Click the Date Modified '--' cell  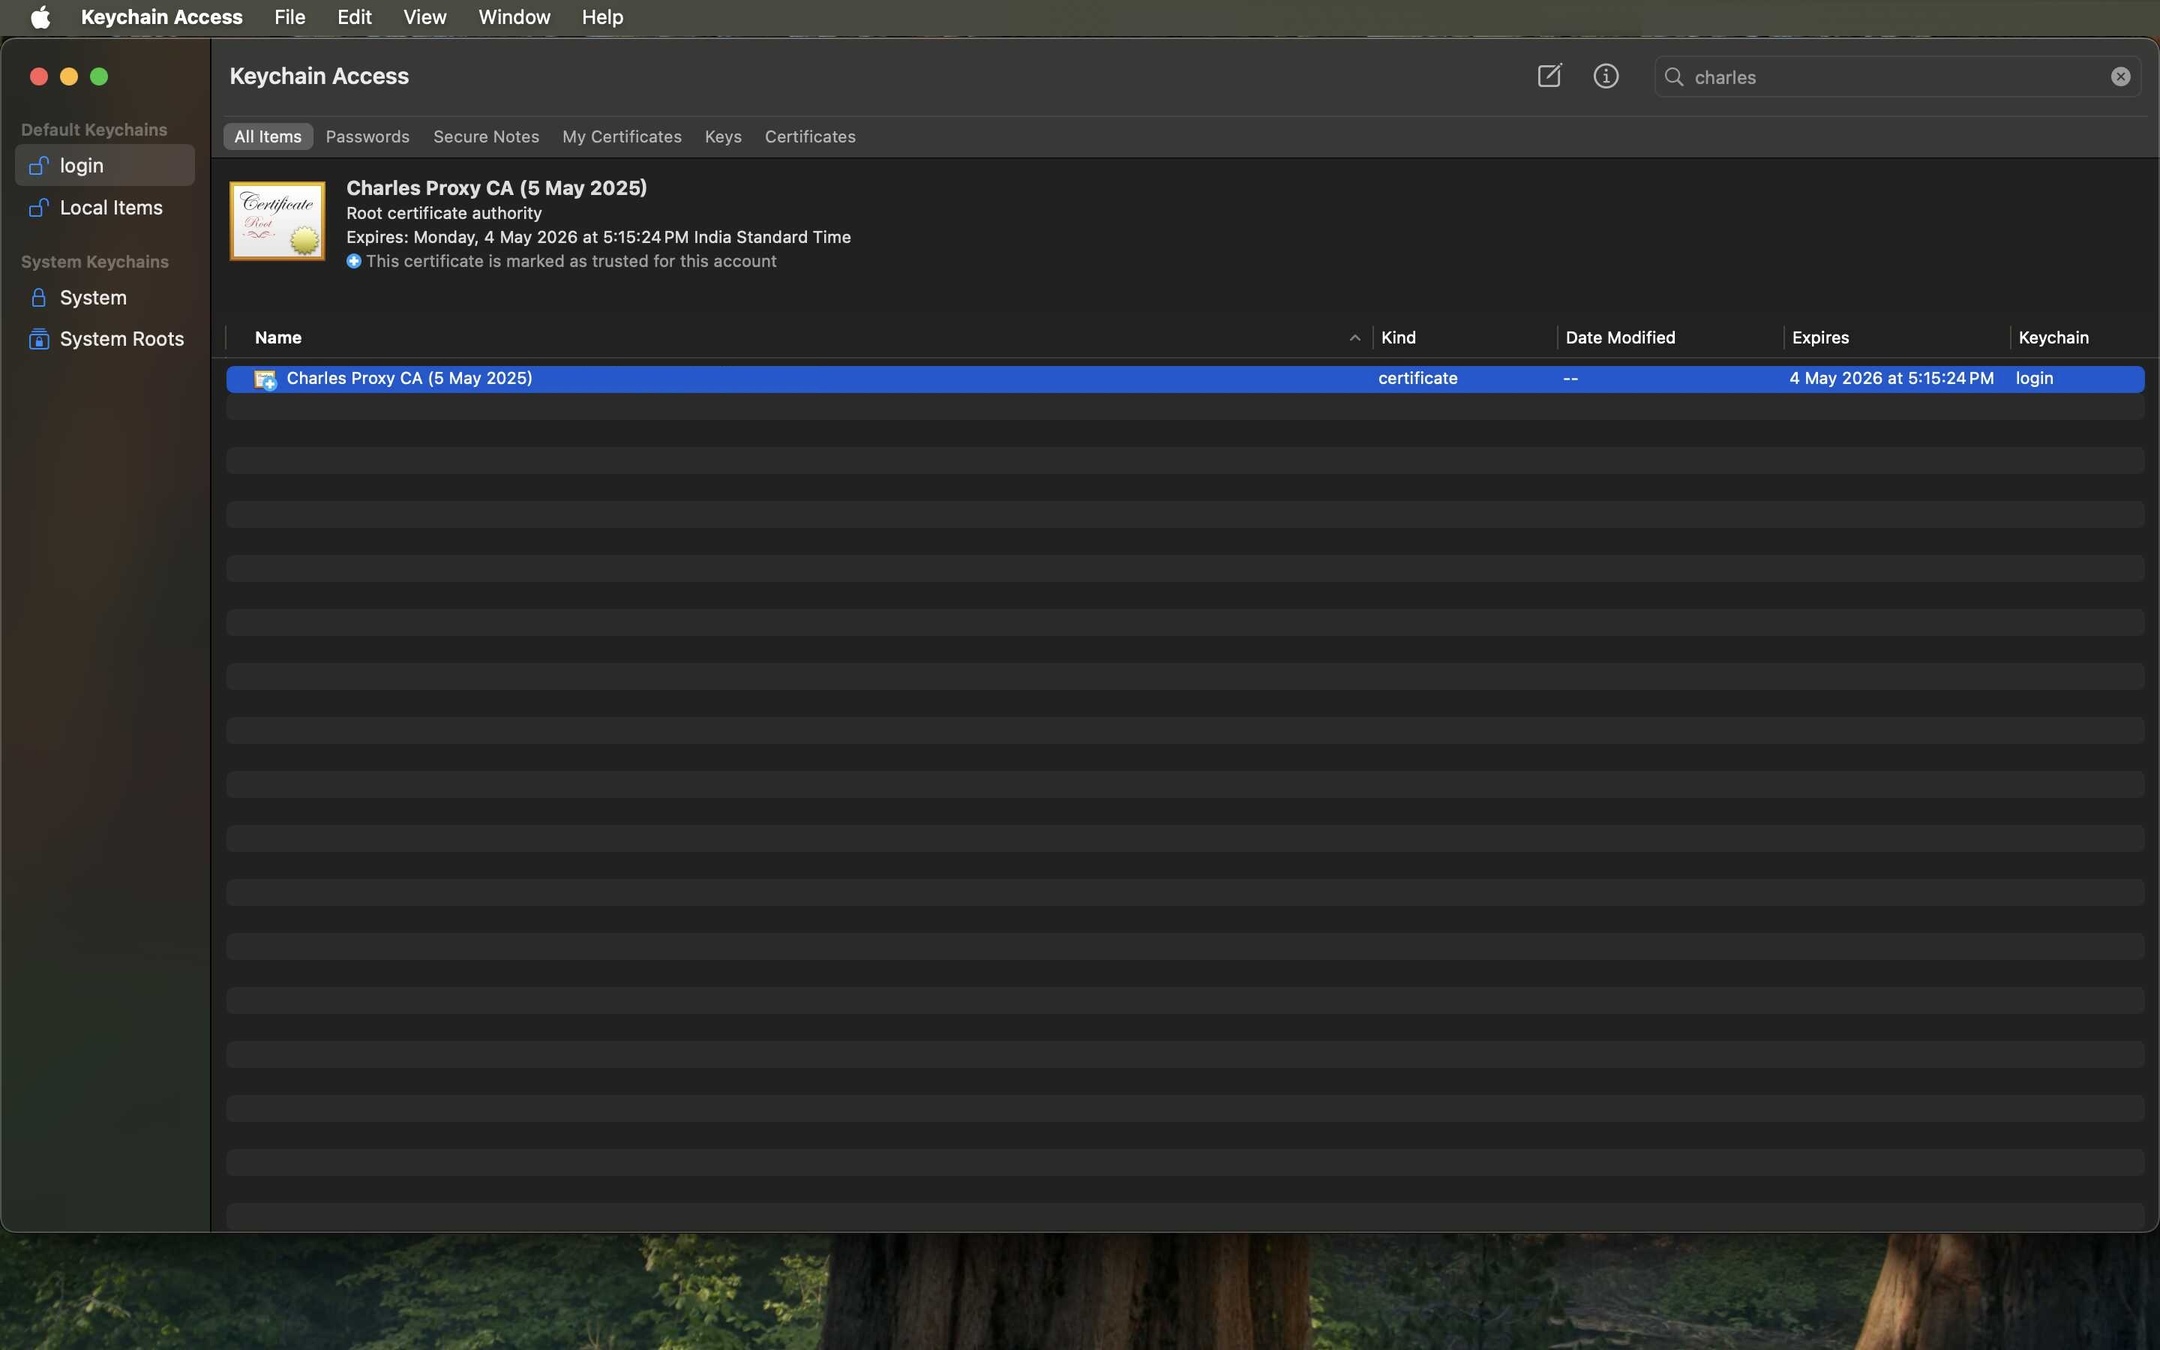pyautogui.click(x=1570, y=379)
